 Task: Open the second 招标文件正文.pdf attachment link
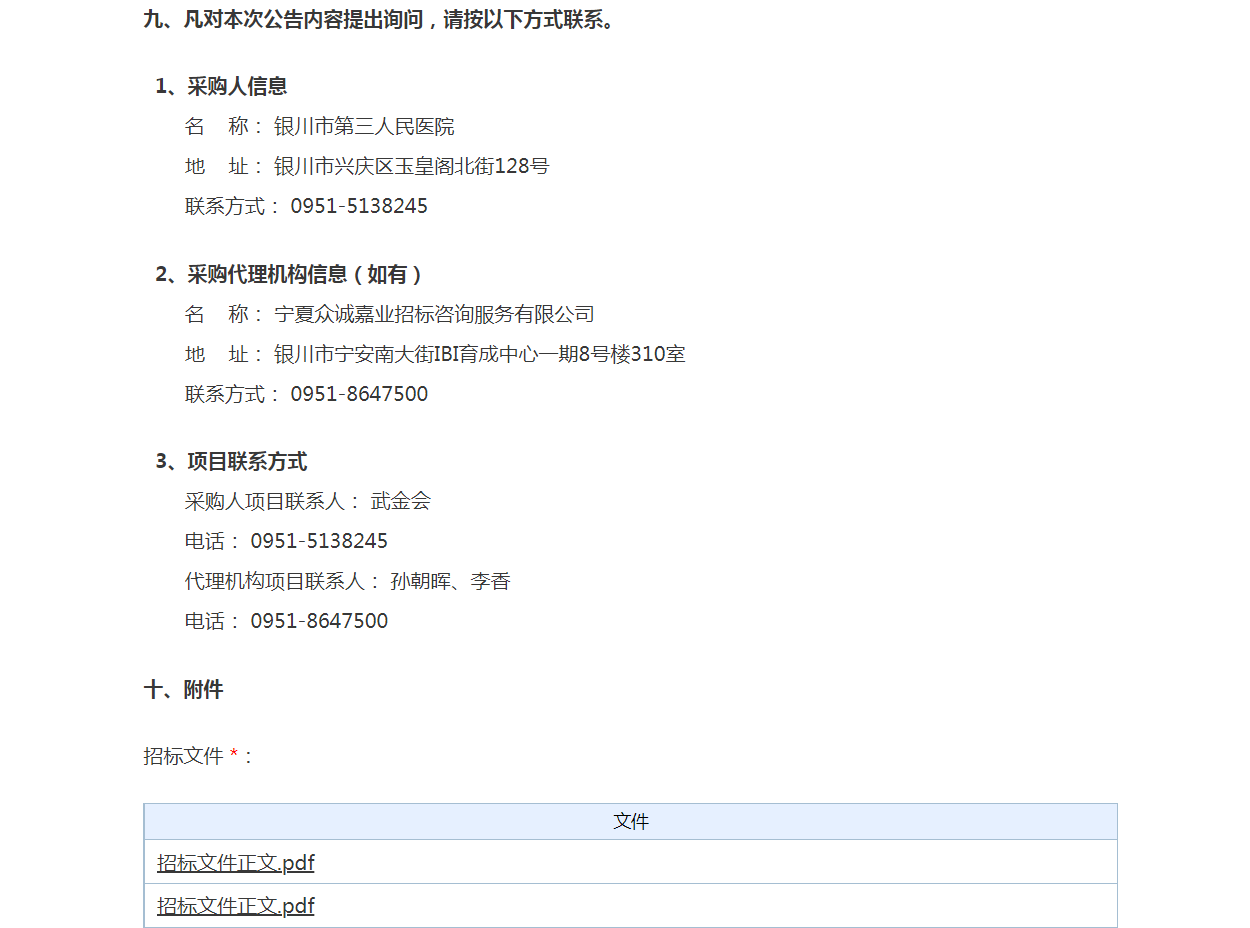(235, 906)
